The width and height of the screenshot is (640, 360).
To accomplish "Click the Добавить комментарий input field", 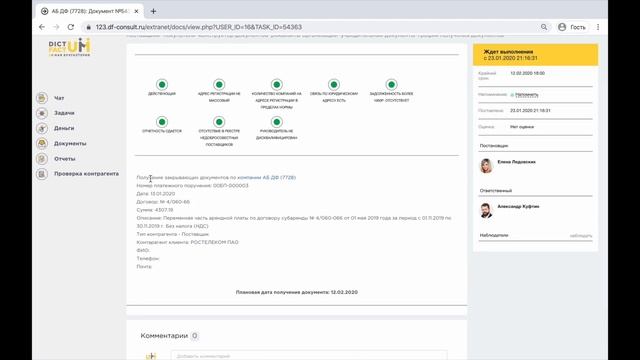I will tap(309, 356).
